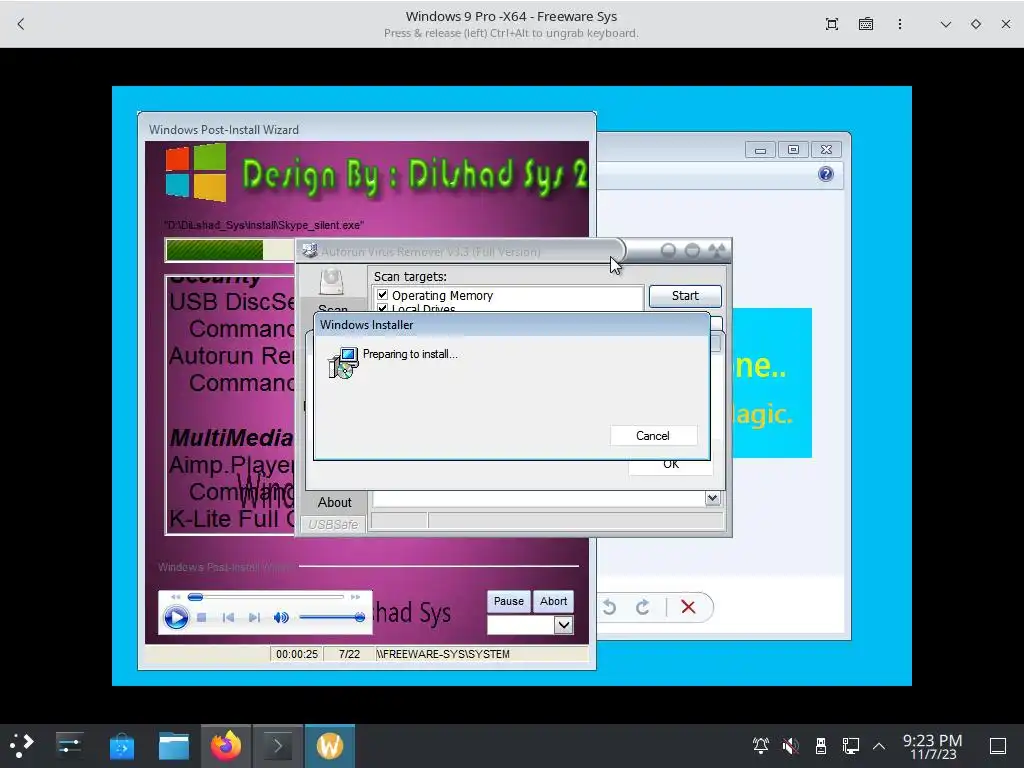
Task: Open the terminal icon in taskbar
Action: click(x=278, y=745)
